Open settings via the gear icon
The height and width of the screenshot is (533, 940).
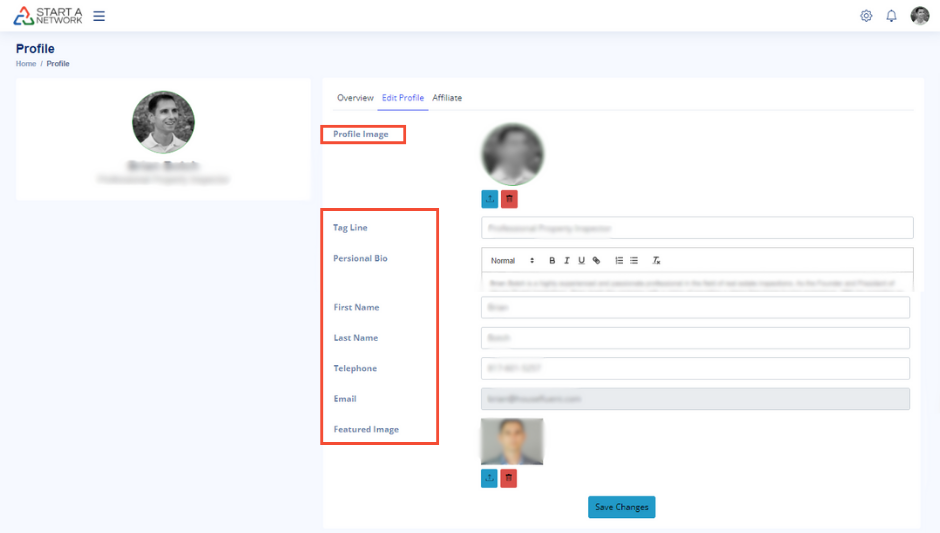tap(866, 16)
